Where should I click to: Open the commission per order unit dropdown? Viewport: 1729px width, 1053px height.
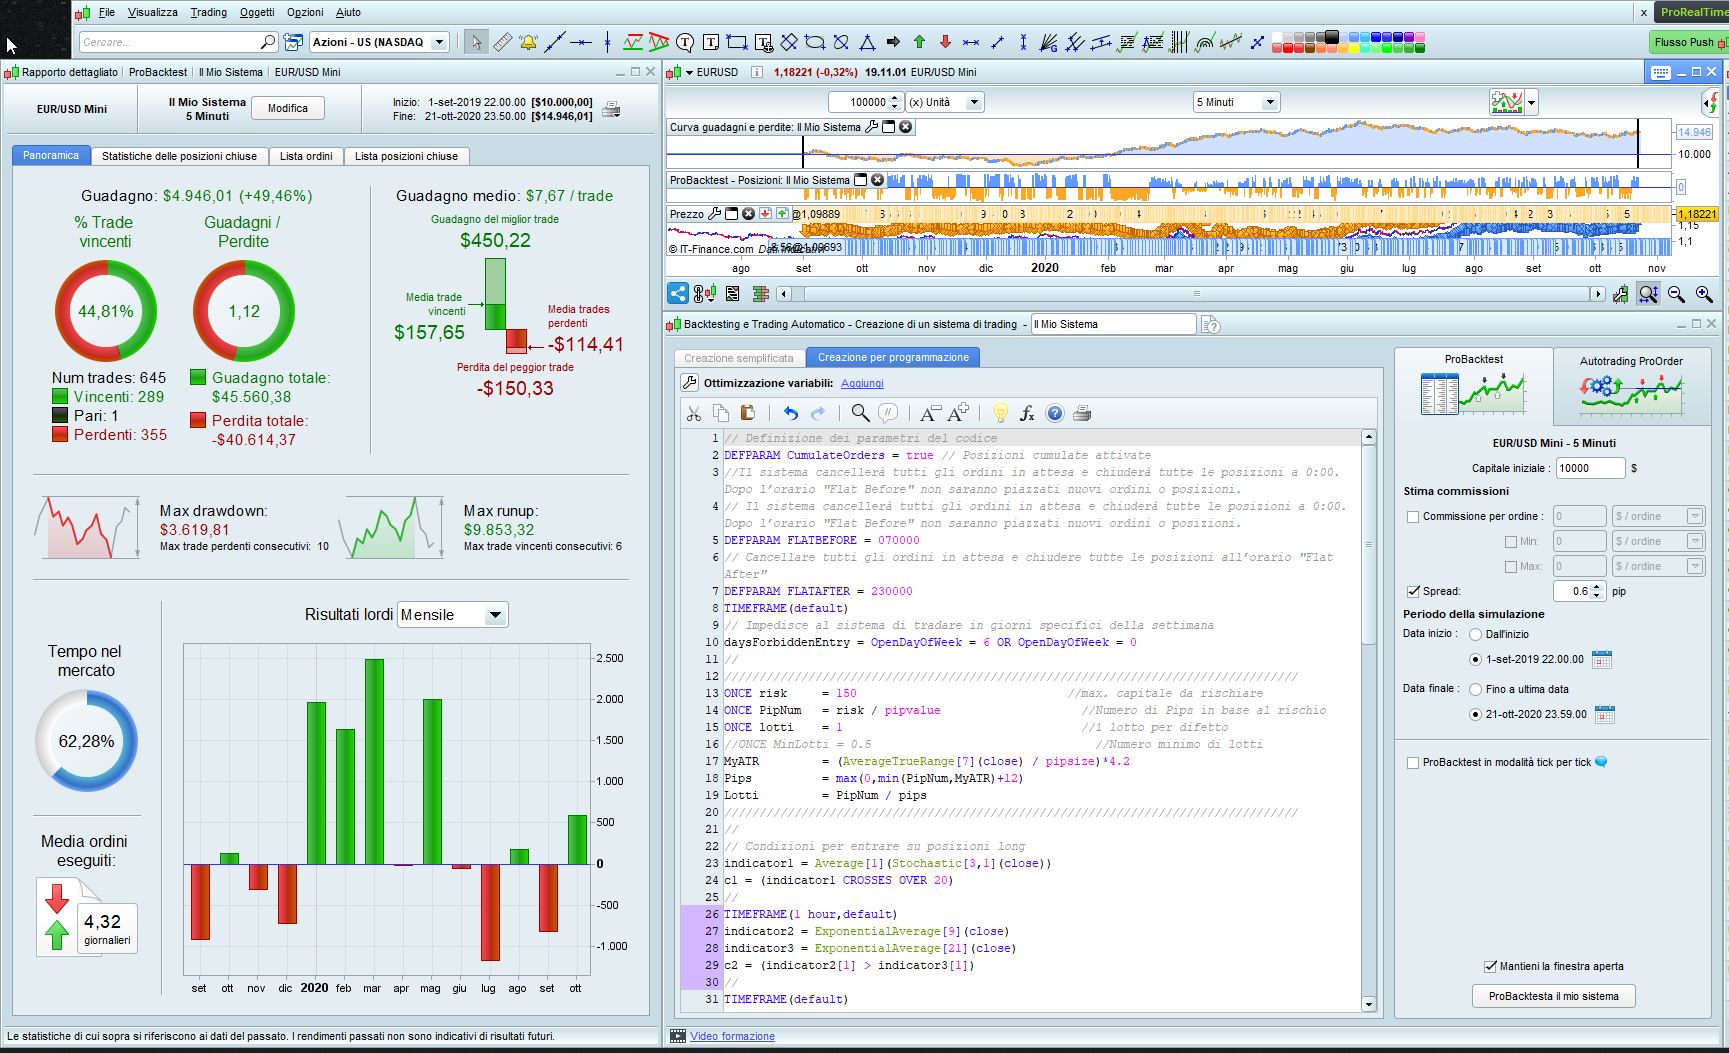(1694, 517)
